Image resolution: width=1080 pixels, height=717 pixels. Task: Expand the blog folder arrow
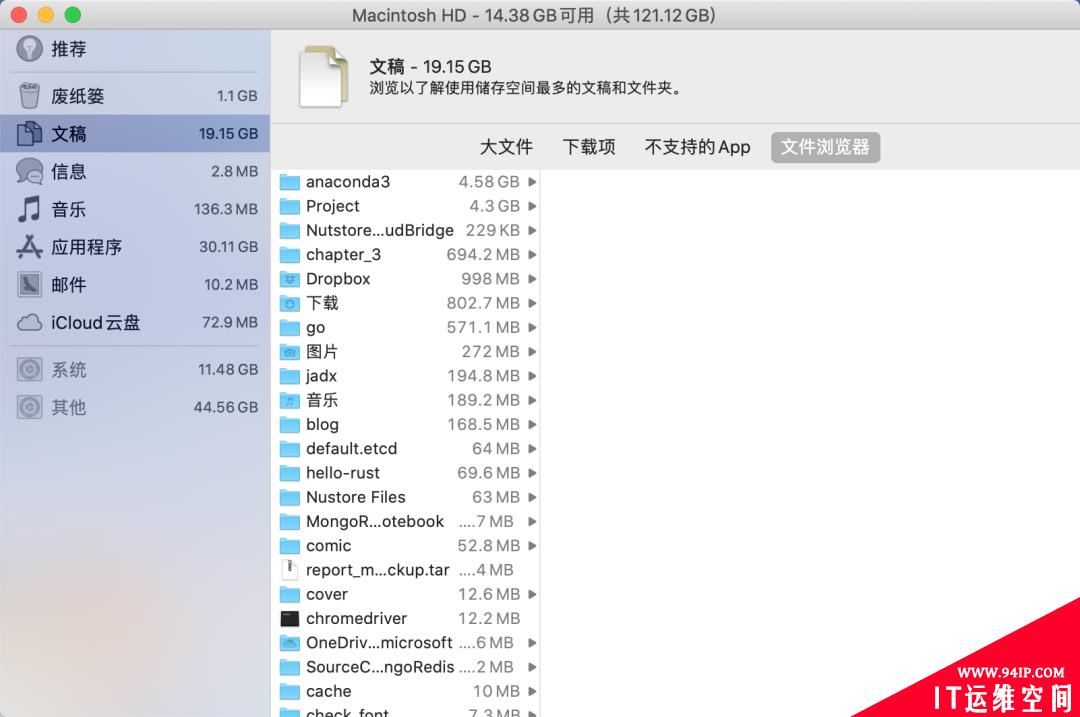532,424
